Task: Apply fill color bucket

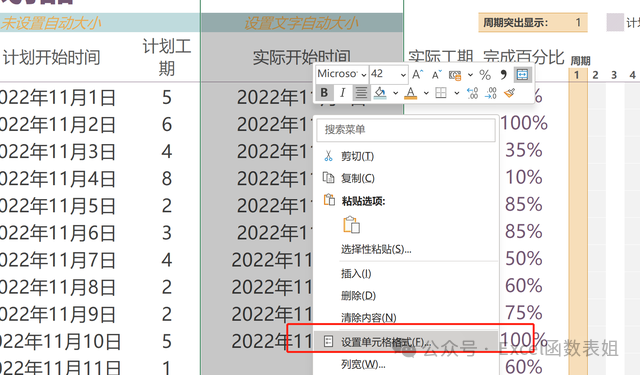Action: tap(380, 93)
